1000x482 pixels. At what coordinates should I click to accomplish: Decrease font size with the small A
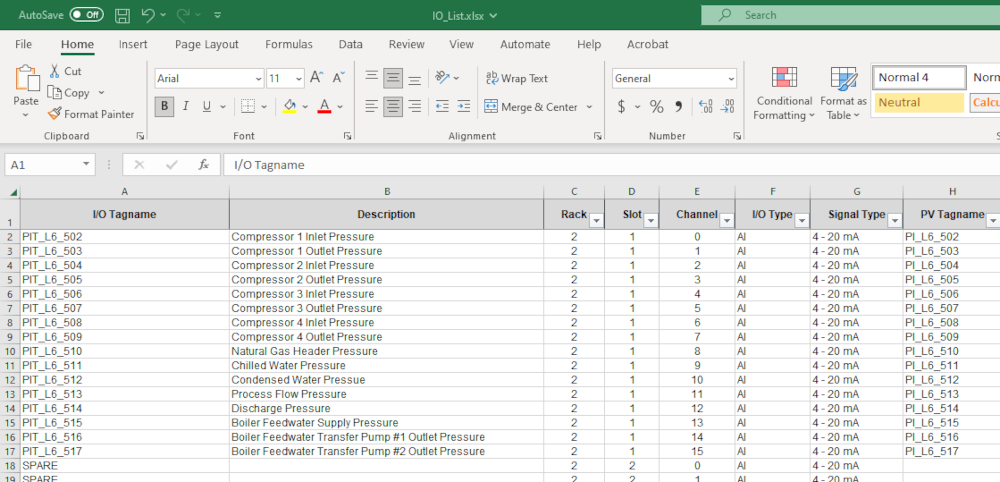click(x=339, y=78)
